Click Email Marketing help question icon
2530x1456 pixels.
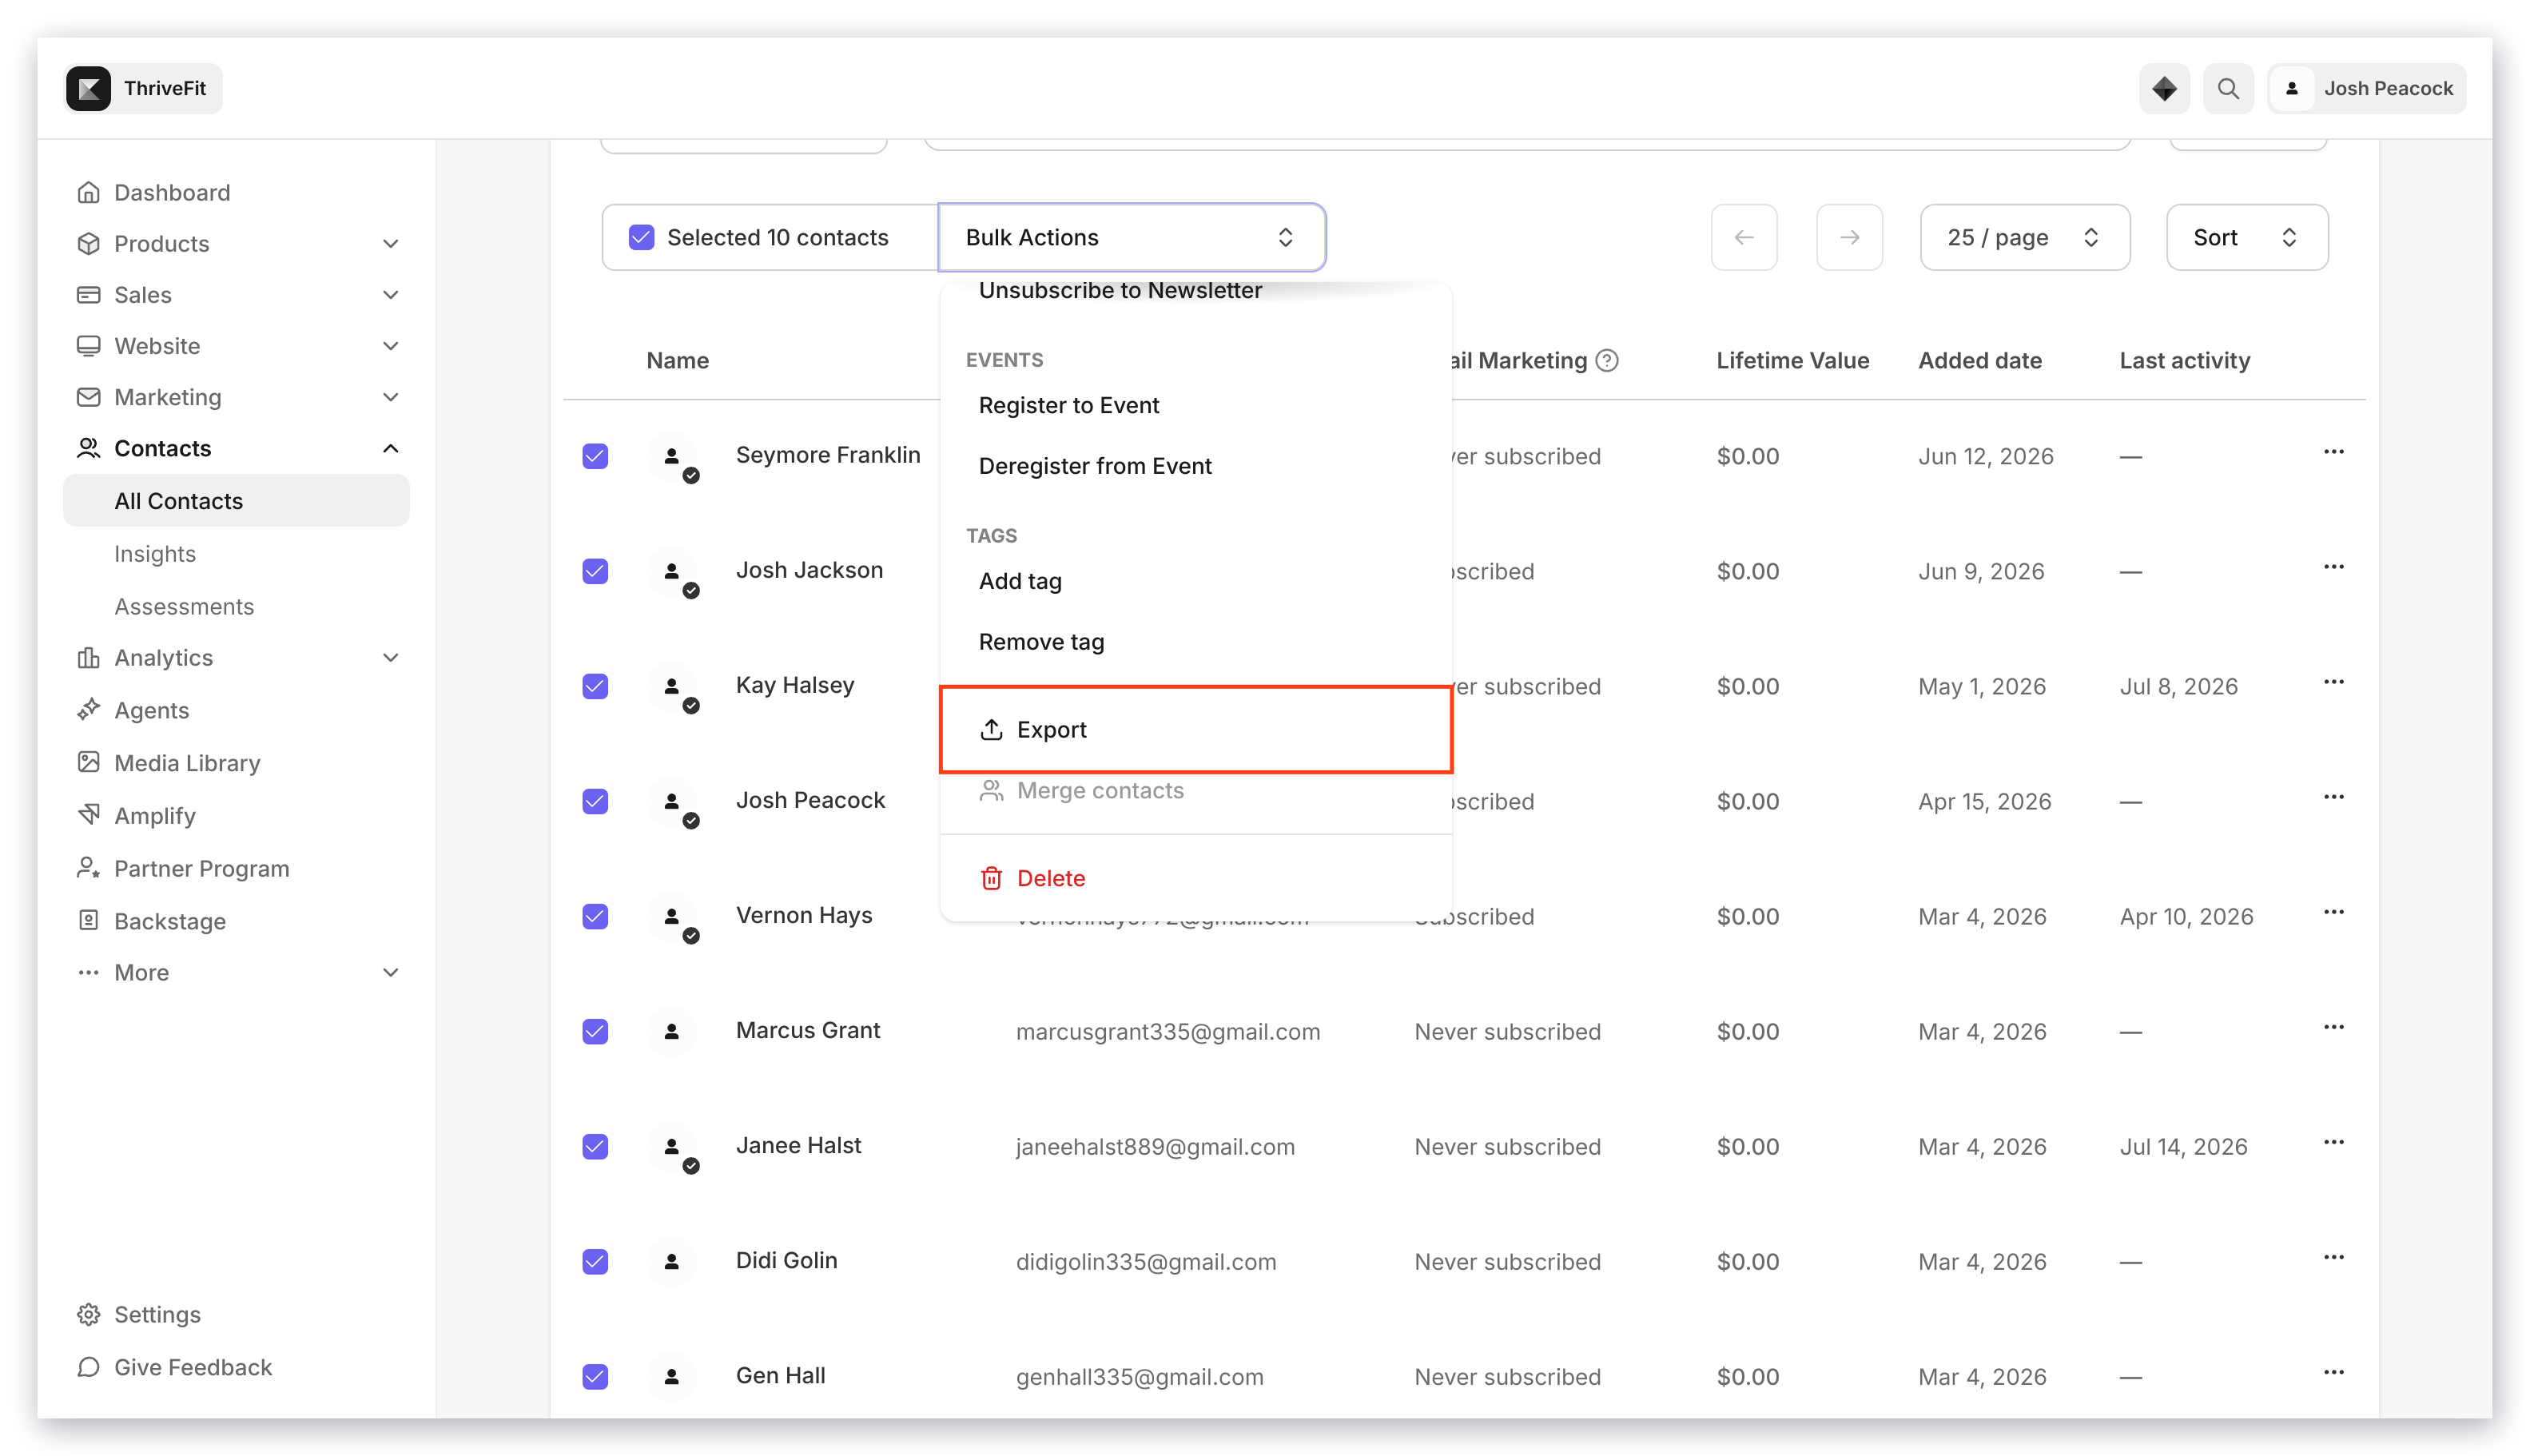[x=1607, y=360]
